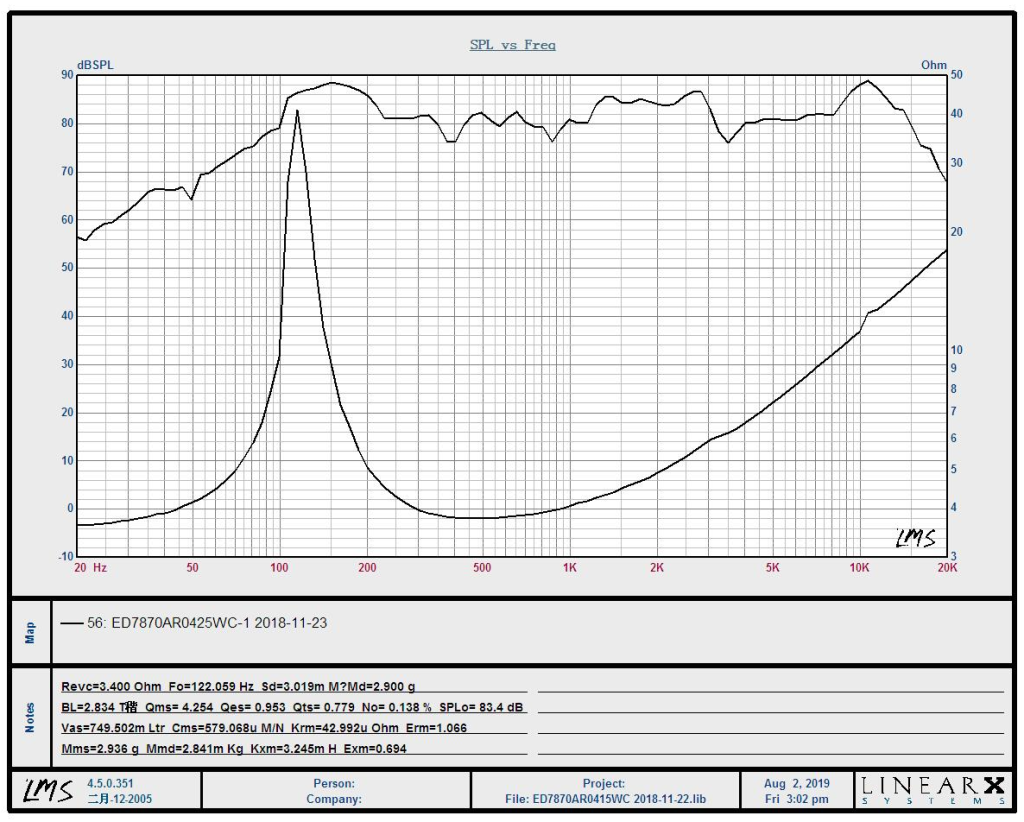1024x822 pixels.
Task: Click the Company field in the footer
Action: point(334,799)
